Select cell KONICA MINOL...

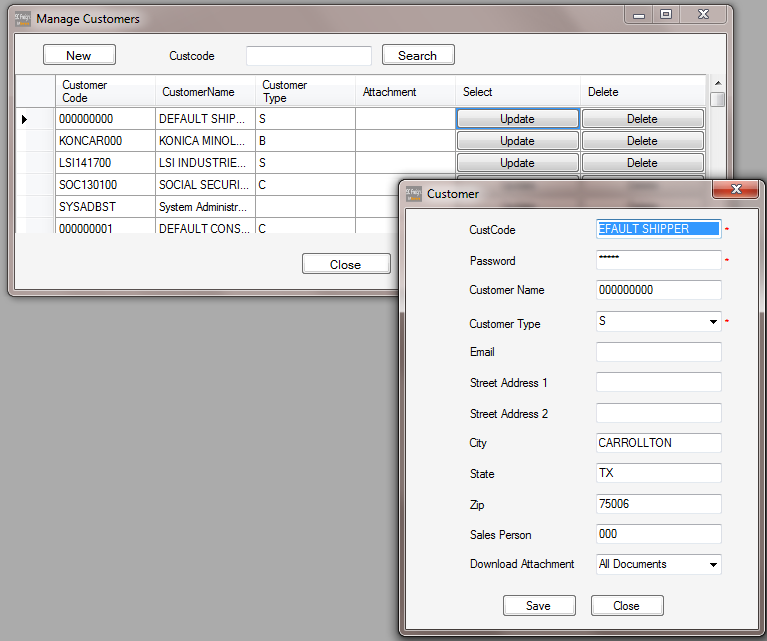click(205, 141)
